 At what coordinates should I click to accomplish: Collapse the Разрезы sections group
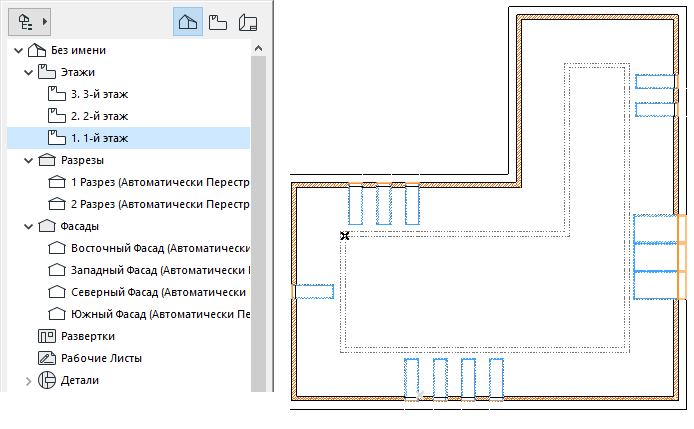coord(28,161)
